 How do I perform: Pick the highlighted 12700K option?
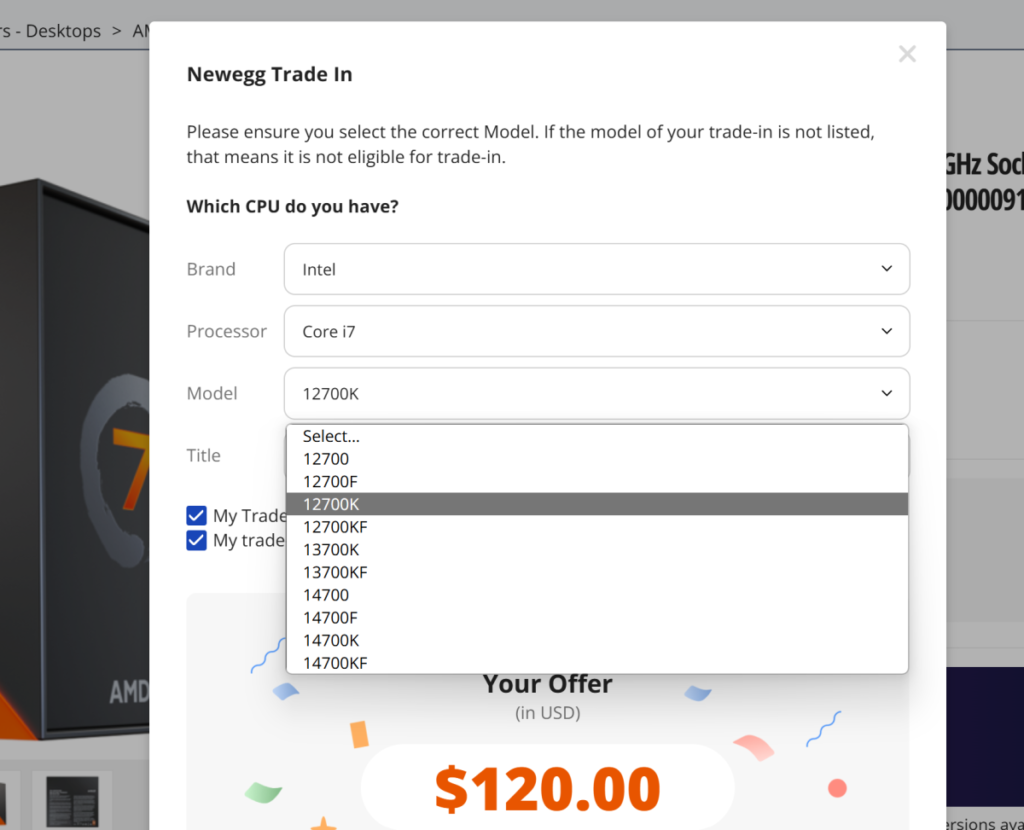tap(597, 504)
